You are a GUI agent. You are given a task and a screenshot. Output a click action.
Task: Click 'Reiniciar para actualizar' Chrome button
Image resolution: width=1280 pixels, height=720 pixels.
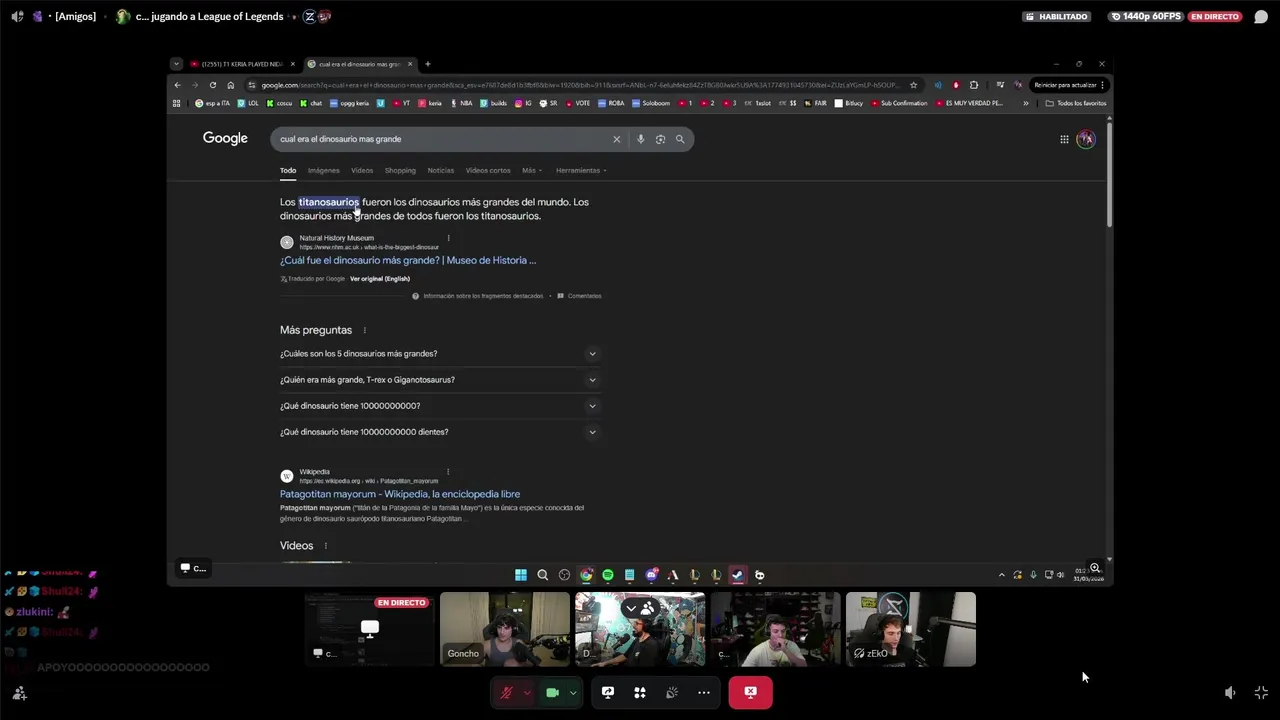(1070, 85)
